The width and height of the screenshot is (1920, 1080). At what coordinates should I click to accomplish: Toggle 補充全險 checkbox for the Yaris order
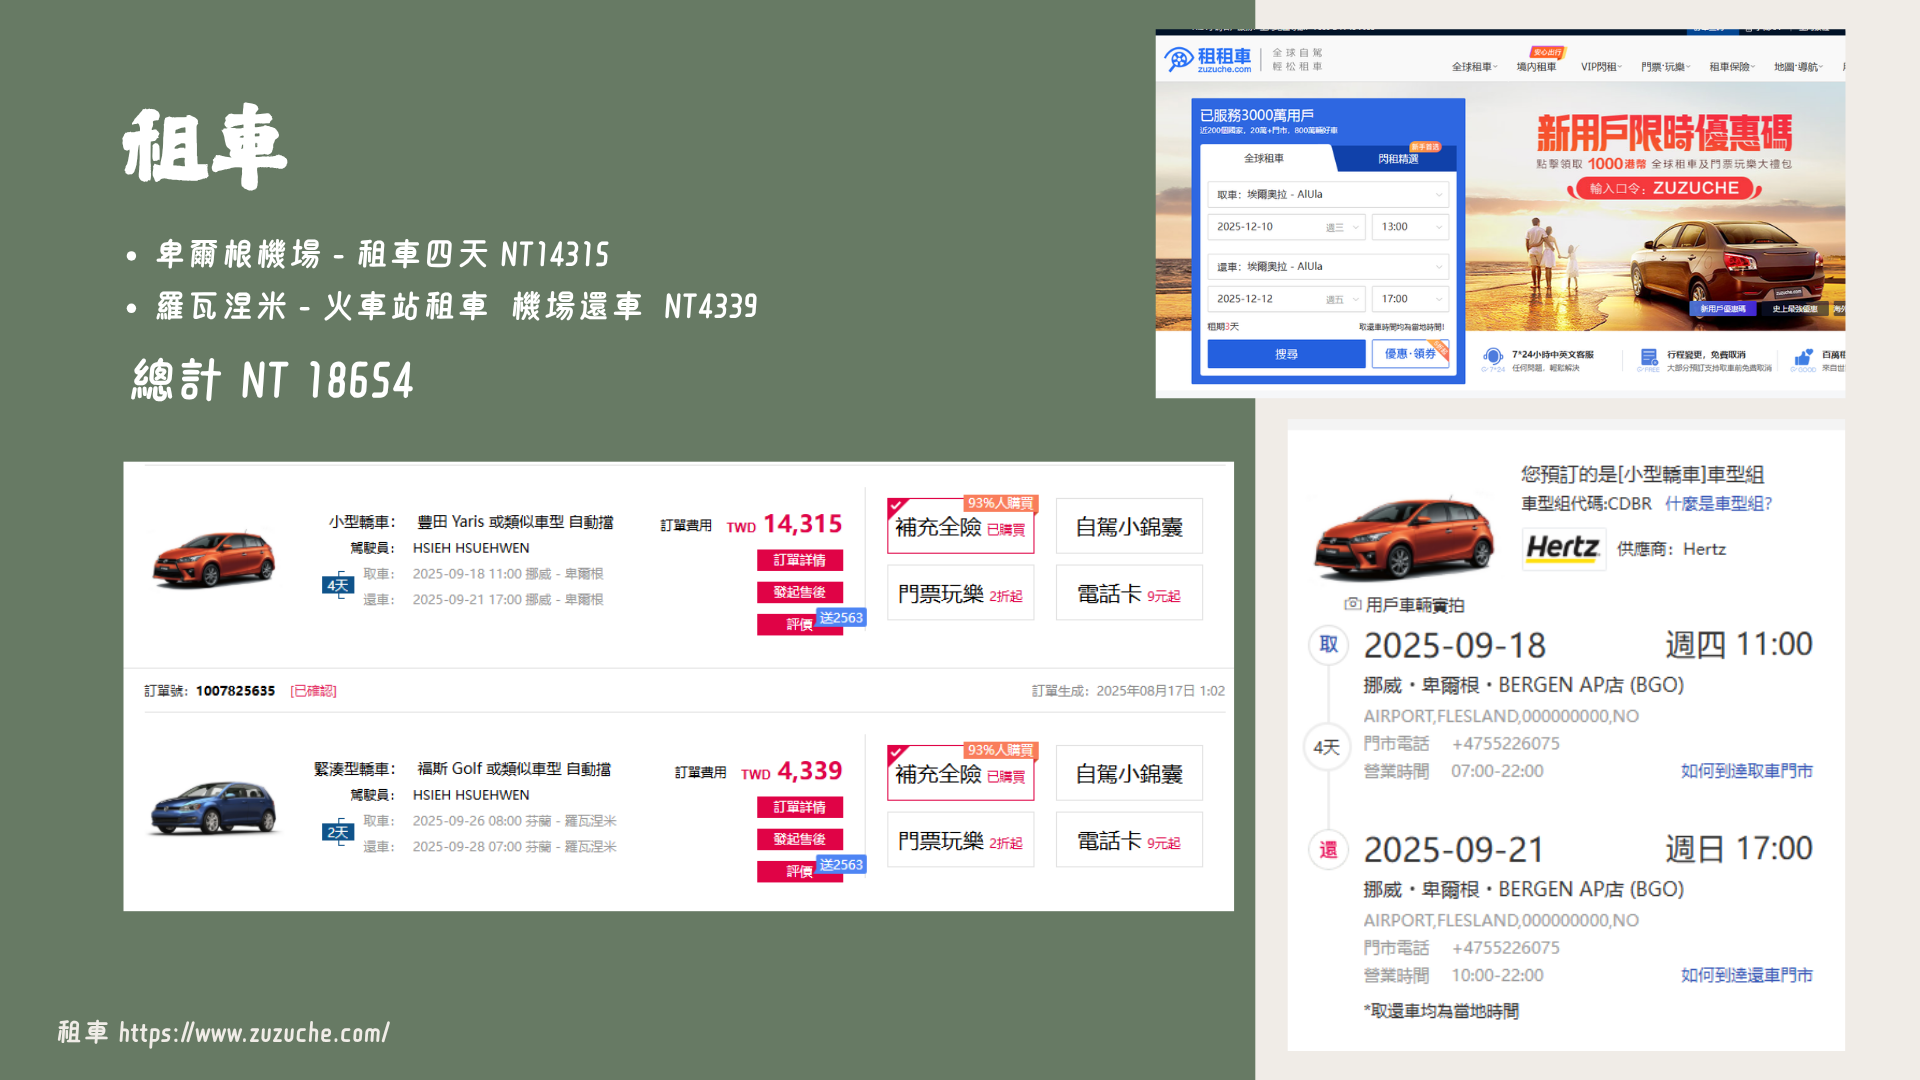click(x=897, y=507)
